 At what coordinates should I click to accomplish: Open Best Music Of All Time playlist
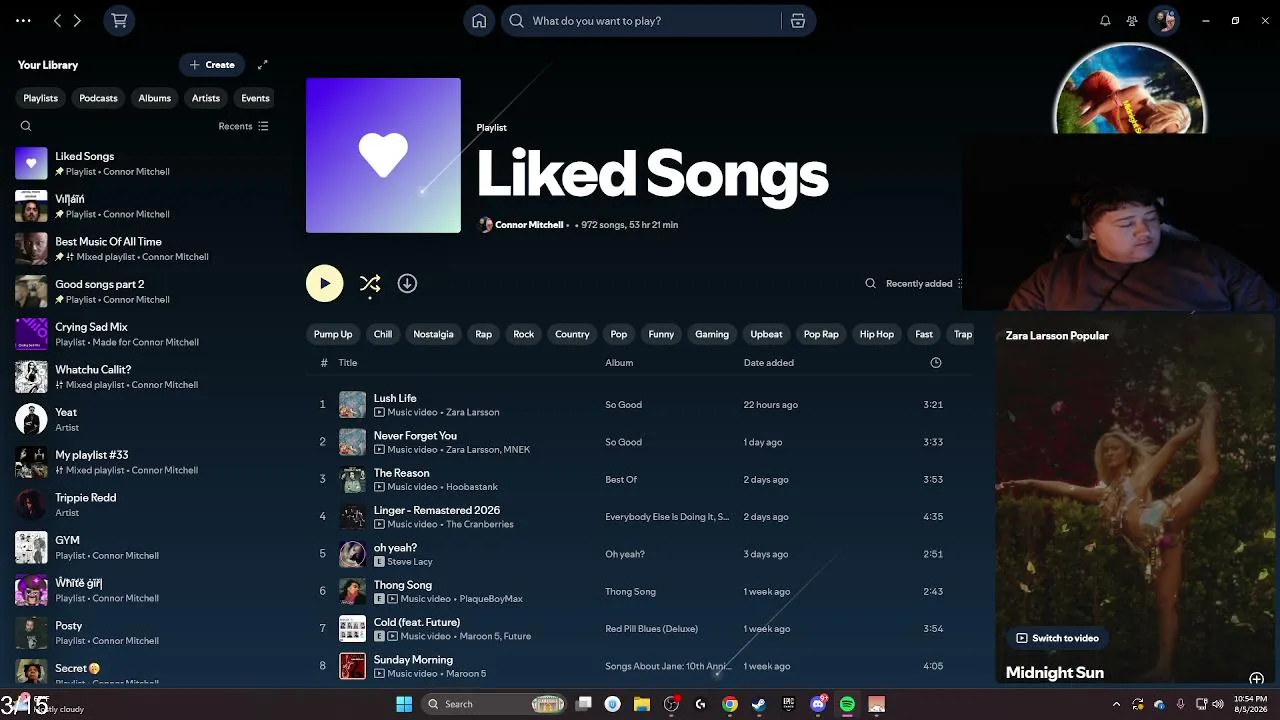(143, 249)
